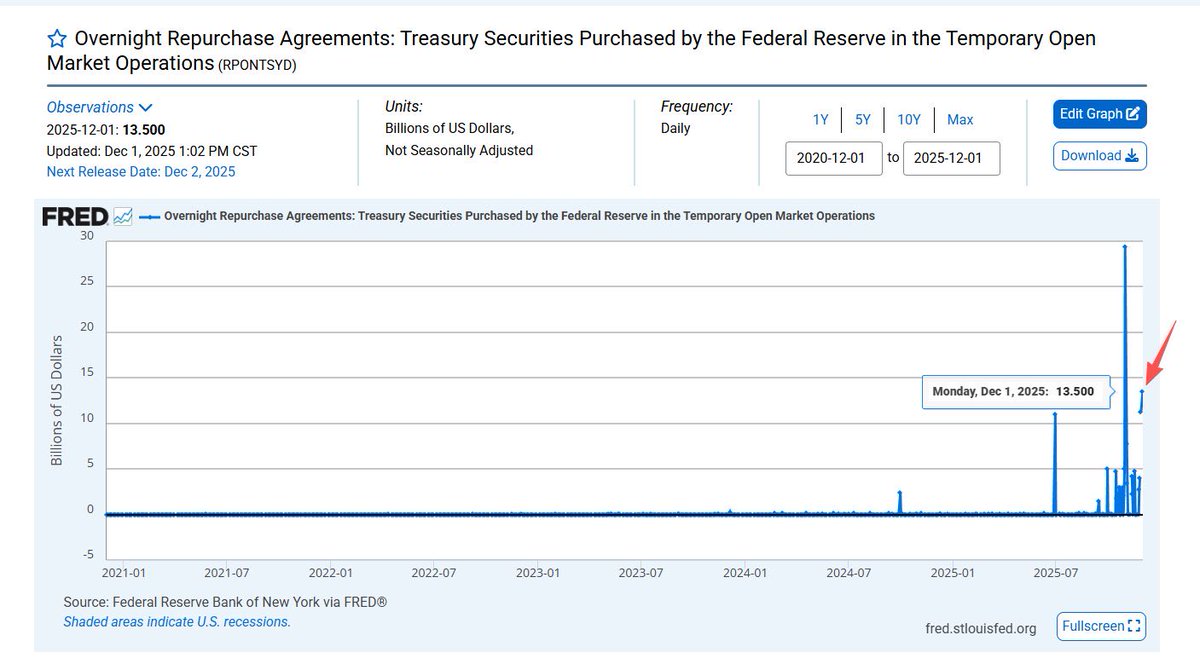
Task: Click the x-axis label 2023-01
Action: pos(538,573)
